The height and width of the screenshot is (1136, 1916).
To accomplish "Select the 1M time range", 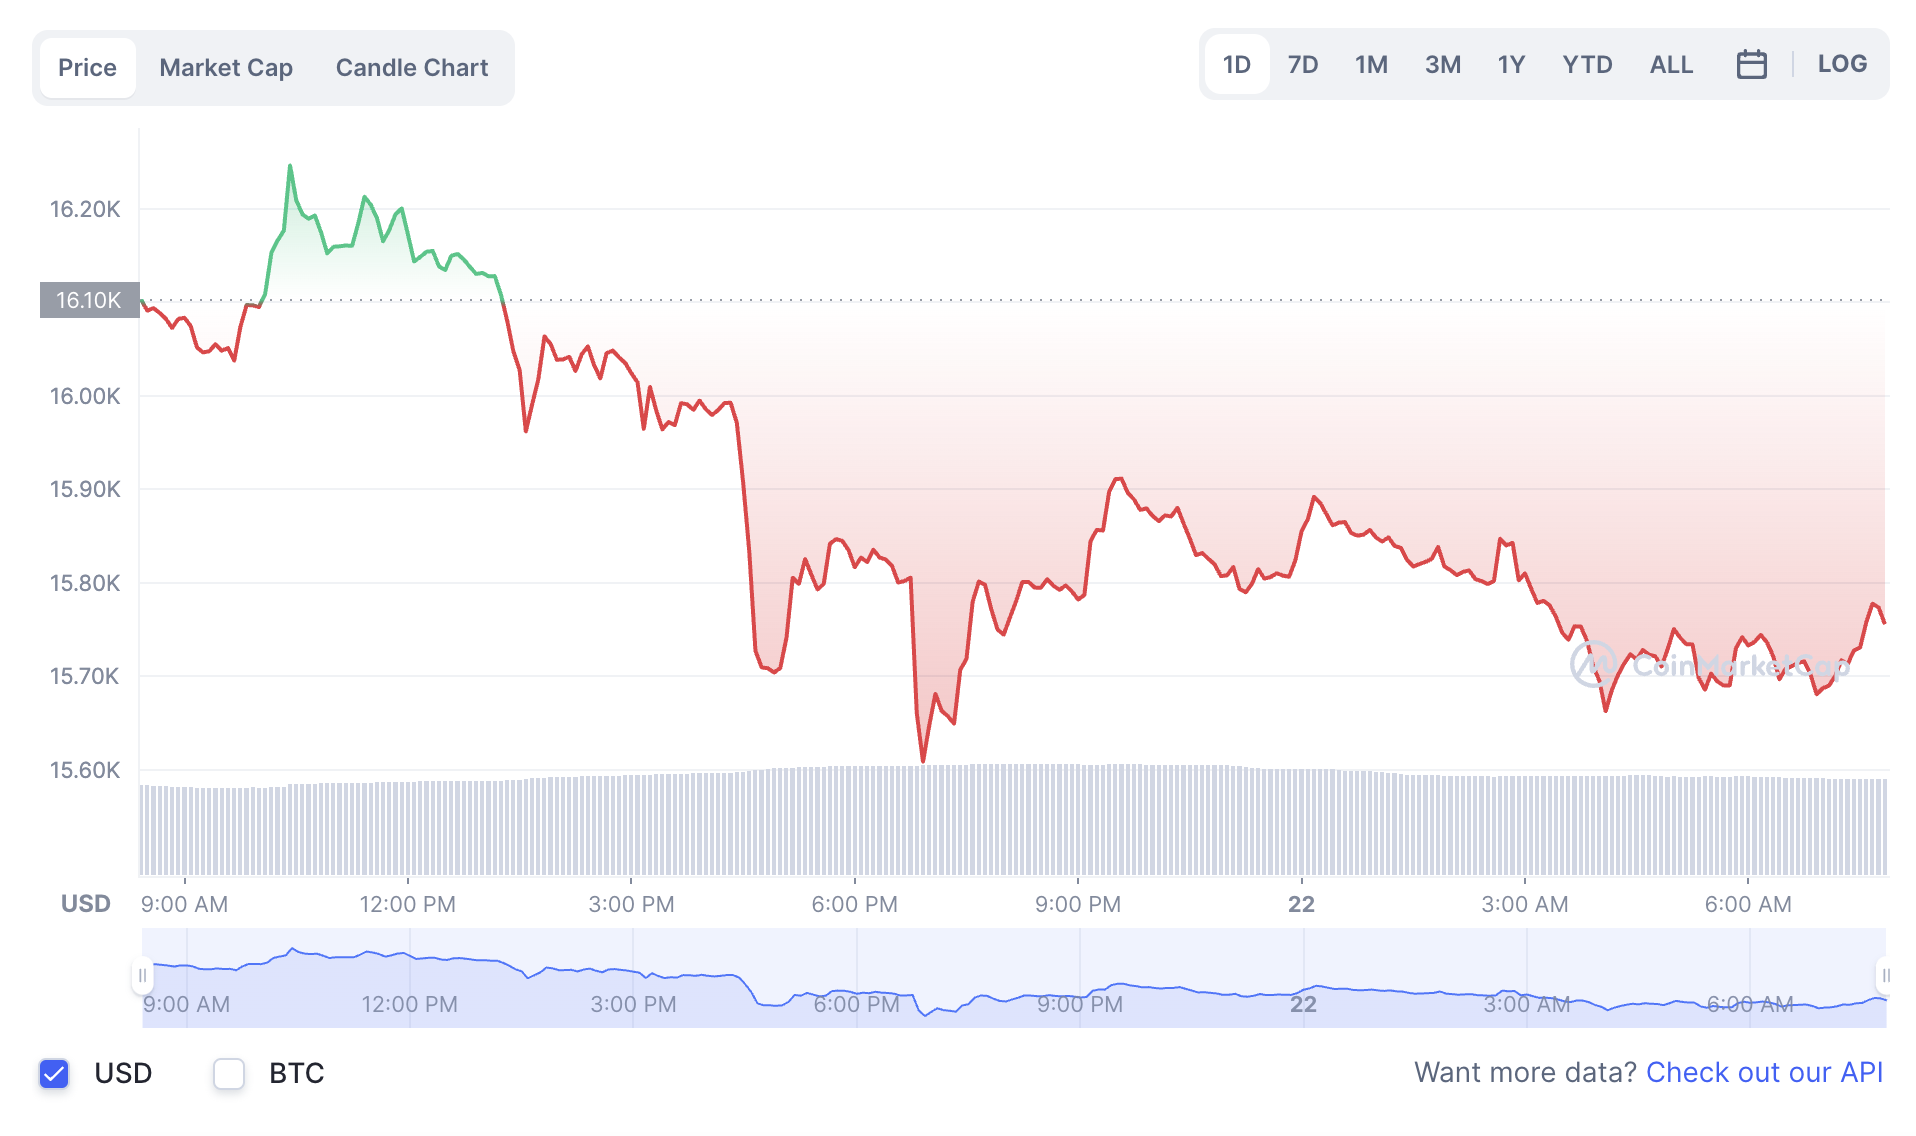I will pos(1371,63).
